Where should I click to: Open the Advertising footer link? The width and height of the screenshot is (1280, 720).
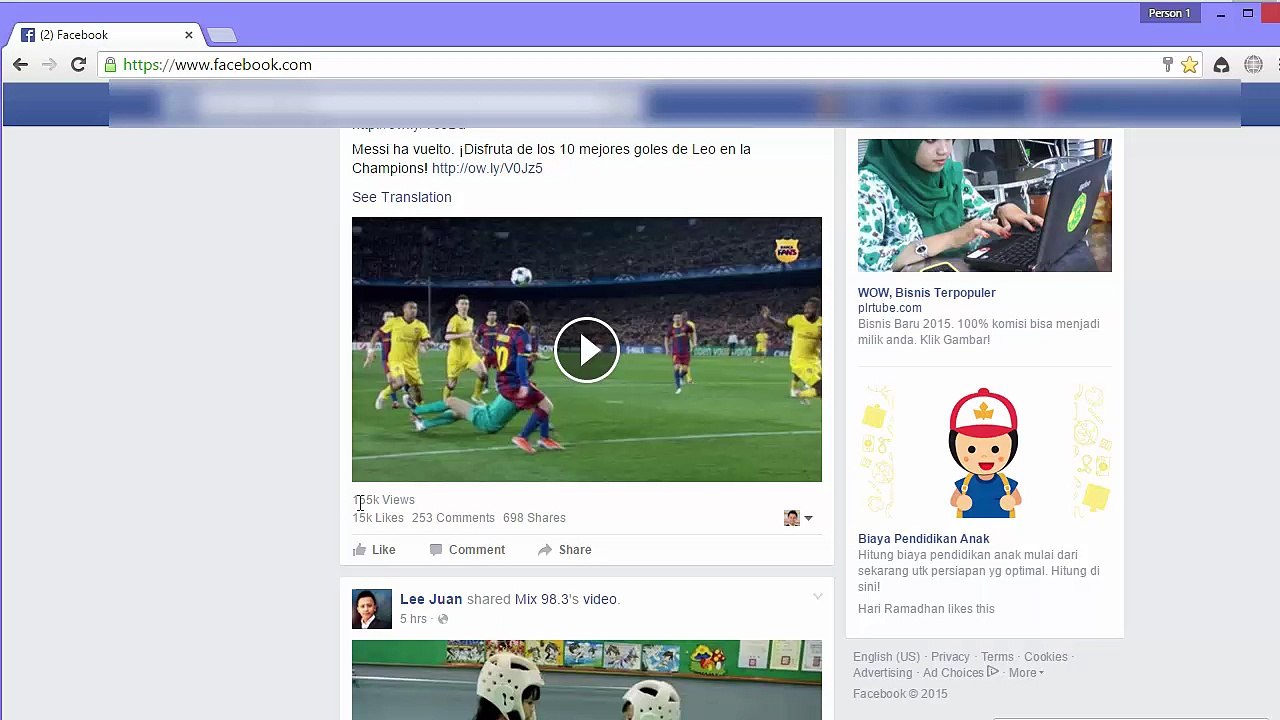click(x=883, y=673)
